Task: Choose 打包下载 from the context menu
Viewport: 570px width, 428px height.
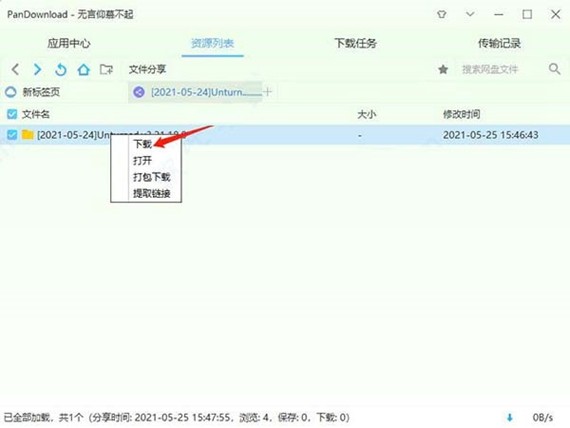Action: click(152, 177)
